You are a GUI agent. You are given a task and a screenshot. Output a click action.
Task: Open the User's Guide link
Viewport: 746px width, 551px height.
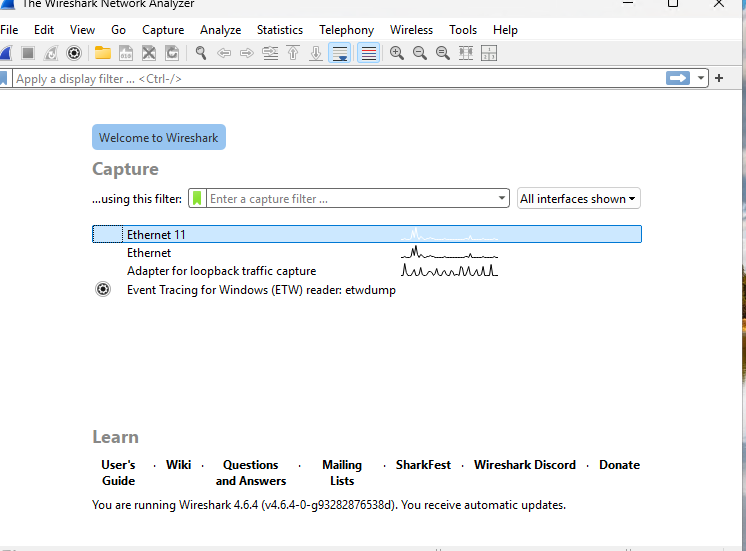tap(118, 472)
